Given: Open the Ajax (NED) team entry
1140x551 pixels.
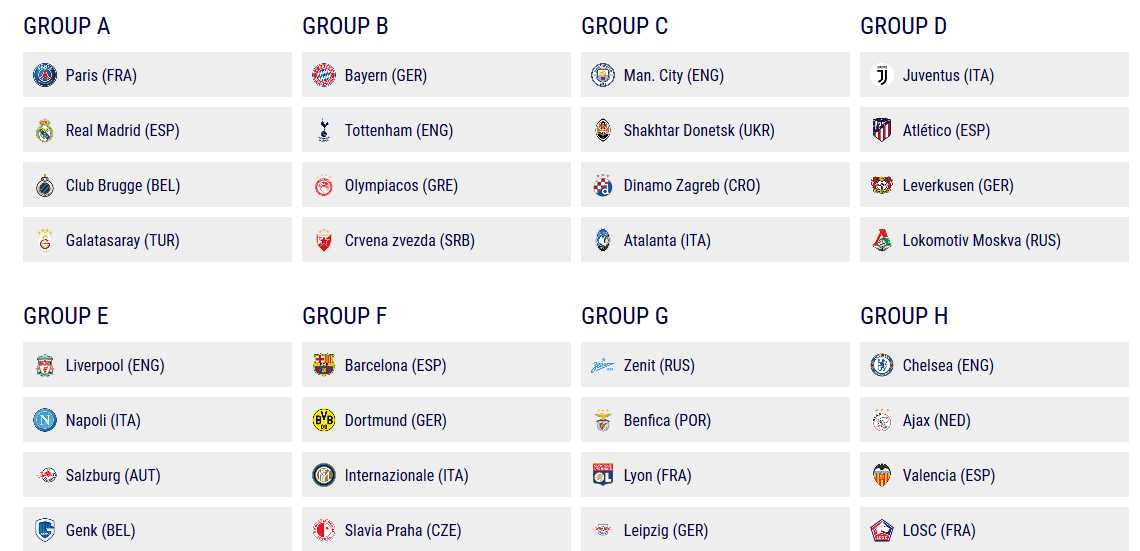Looking at the screenshot, I should coord(936,420).
